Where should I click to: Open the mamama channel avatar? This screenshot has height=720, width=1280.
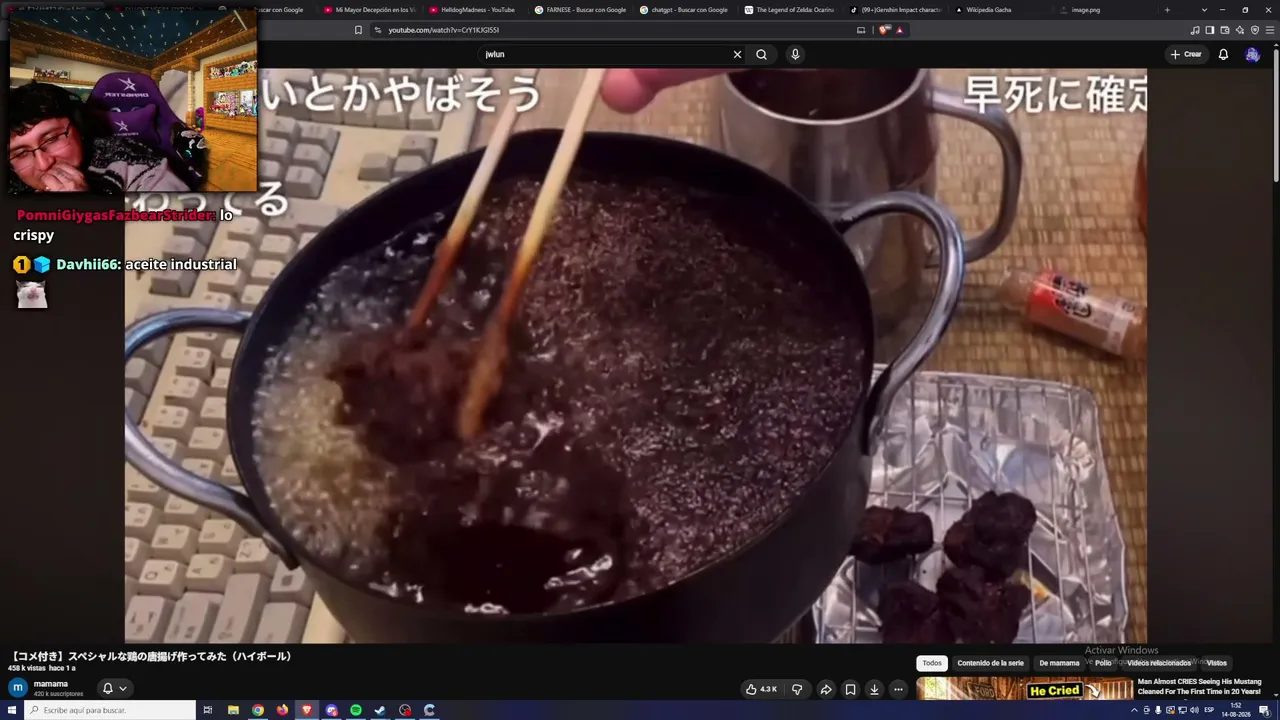coord(18,688)
